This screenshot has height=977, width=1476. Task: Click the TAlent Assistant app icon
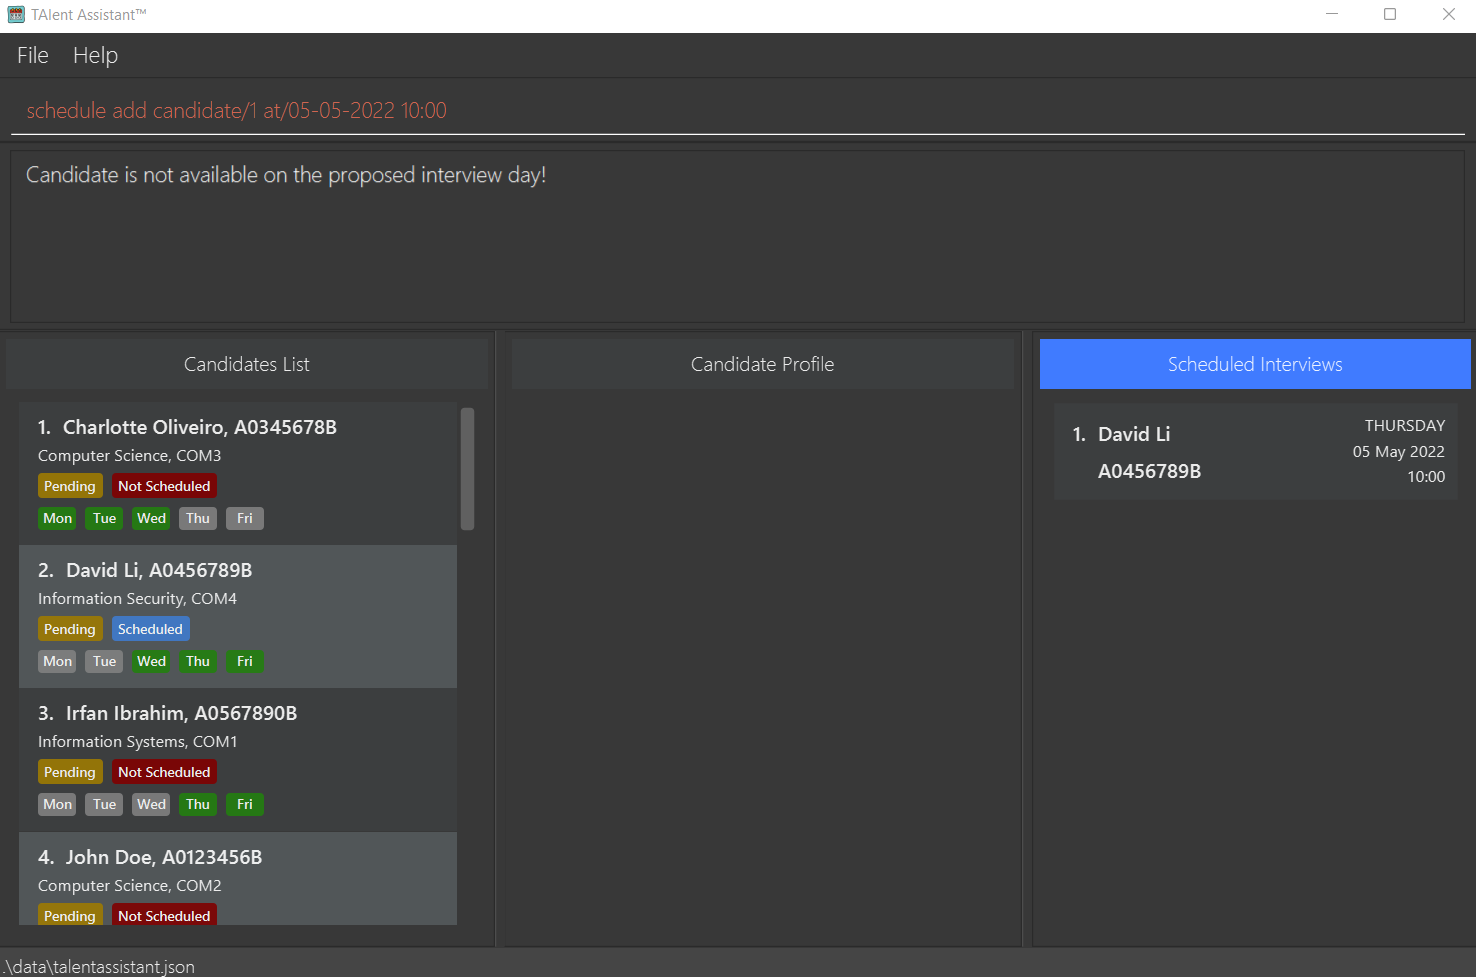pos(16,15)
